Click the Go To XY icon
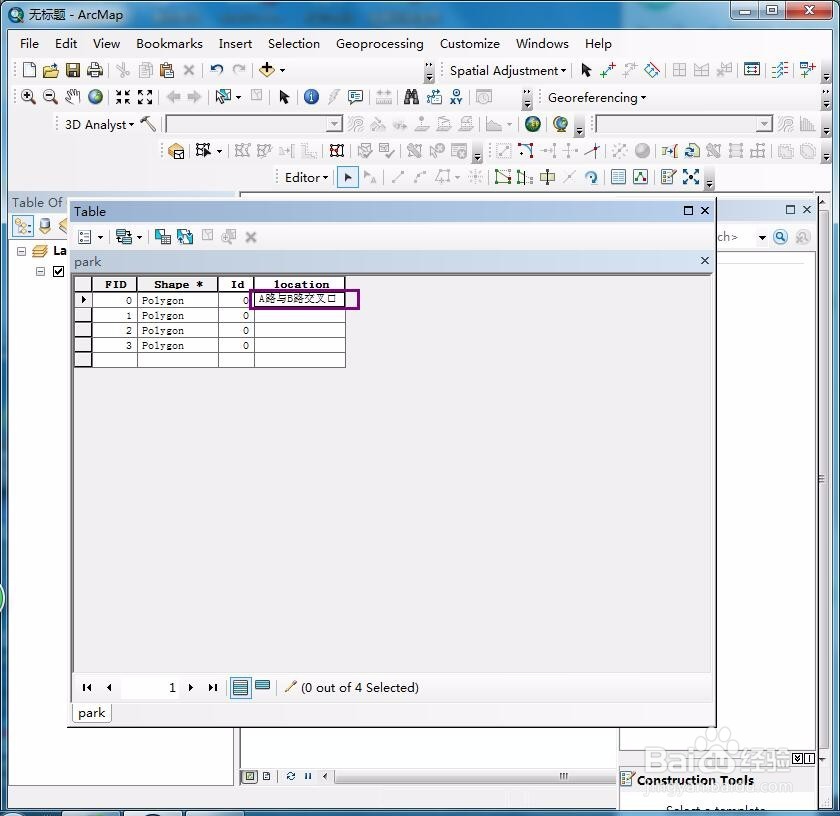 click(456, 97)
